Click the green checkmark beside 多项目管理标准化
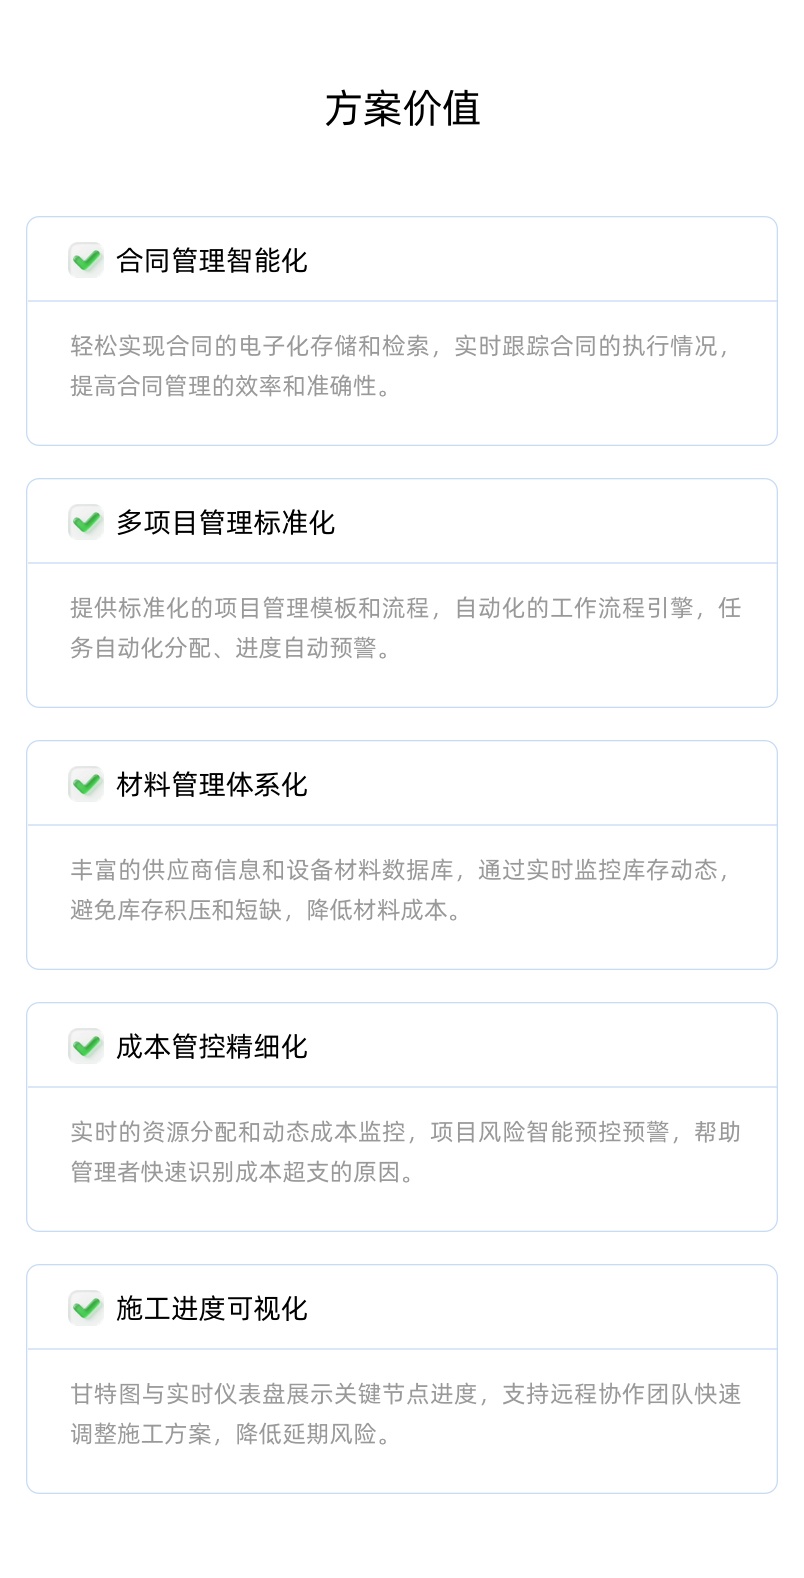This screenshot has width=804, height=1578. (x=86, y=522)
